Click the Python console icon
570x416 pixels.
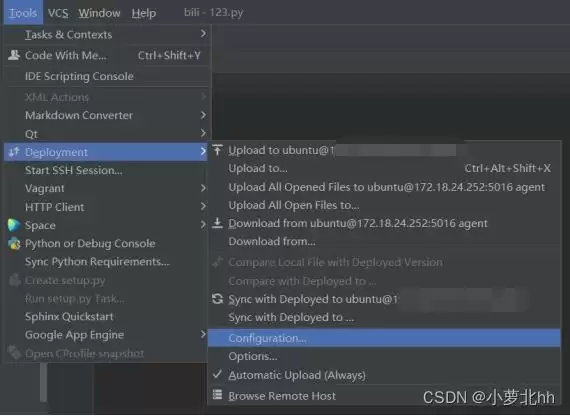14,243
